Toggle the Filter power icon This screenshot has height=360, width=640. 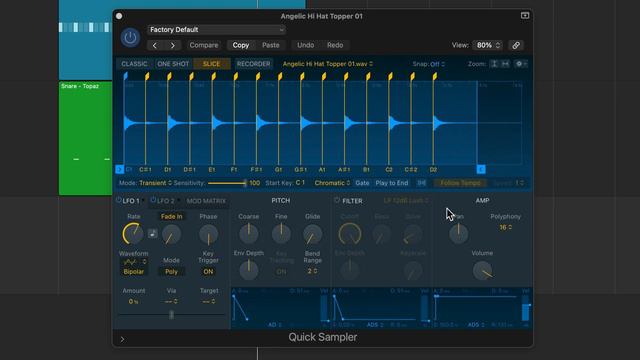[x=337, y=200]
